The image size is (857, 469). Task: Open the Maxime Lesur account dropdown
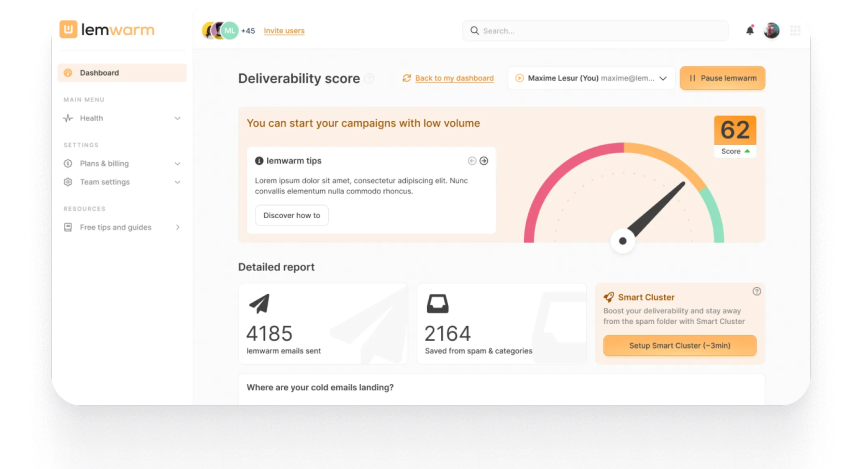click(x=591, y=78)
